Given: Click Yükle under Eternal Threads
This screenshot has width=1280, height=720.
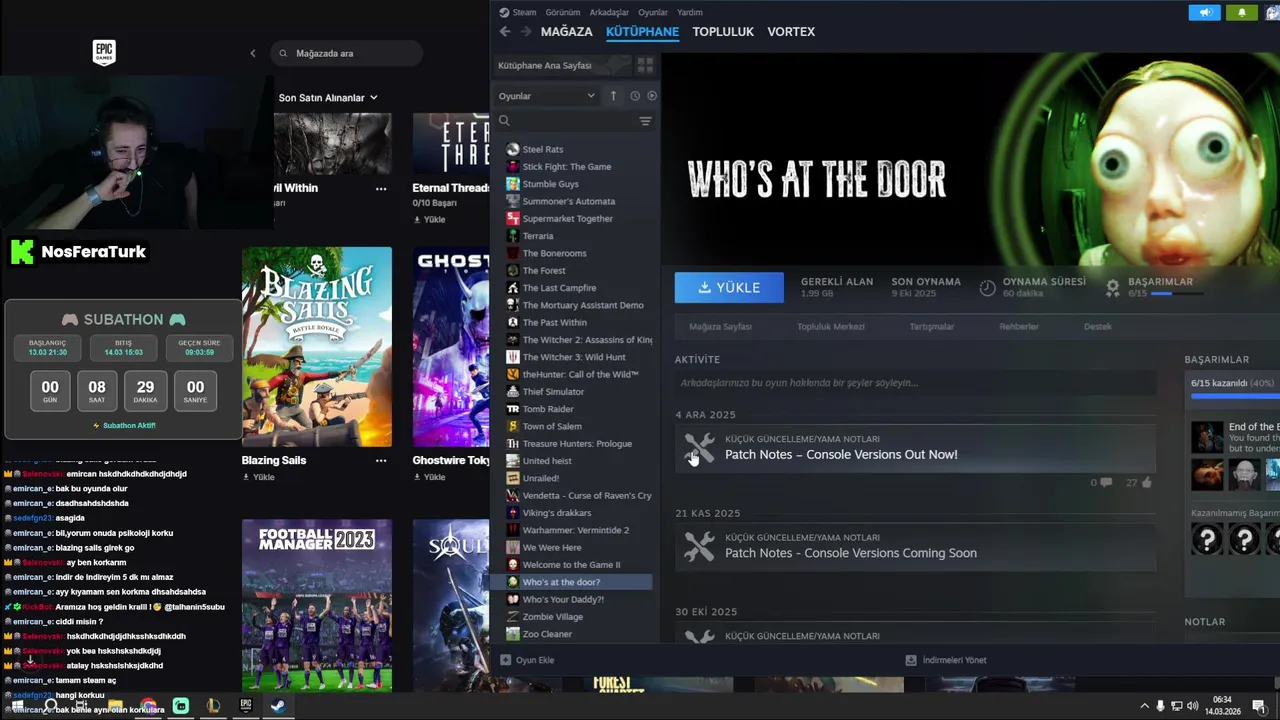Looking at the screenshot, I should point(429,219).
